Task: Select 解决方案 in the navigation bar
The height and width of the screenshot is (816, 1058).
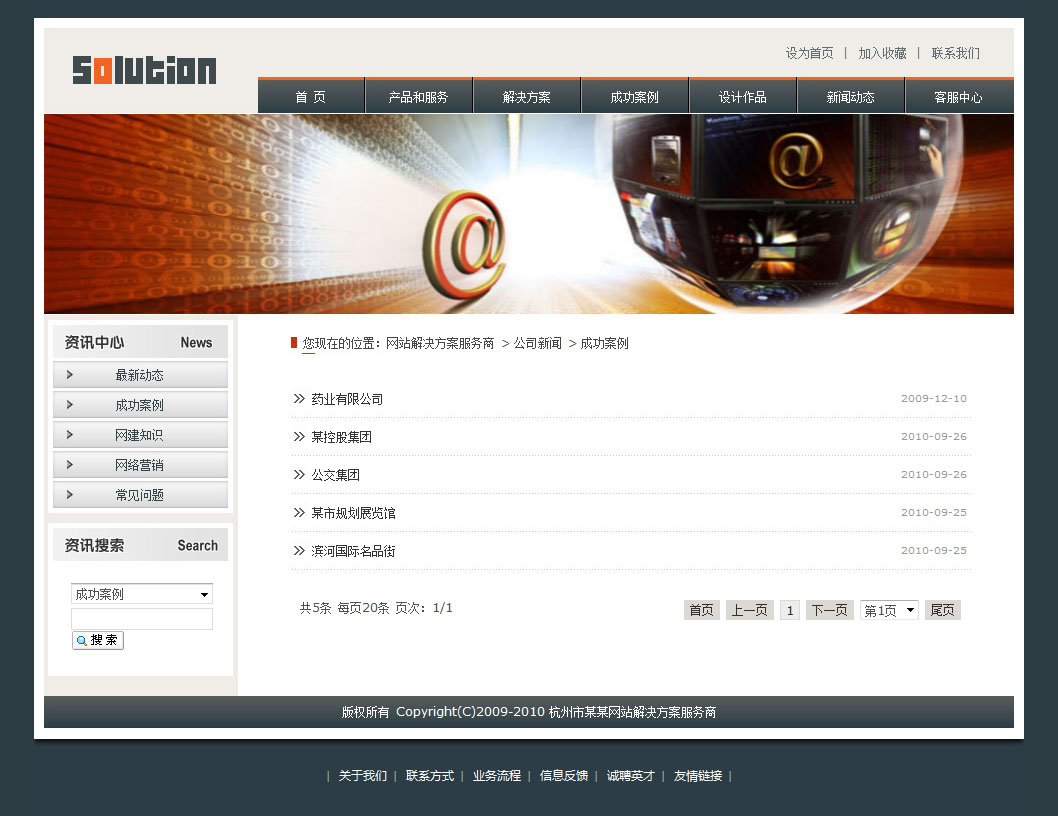Action: click(526, 97)
